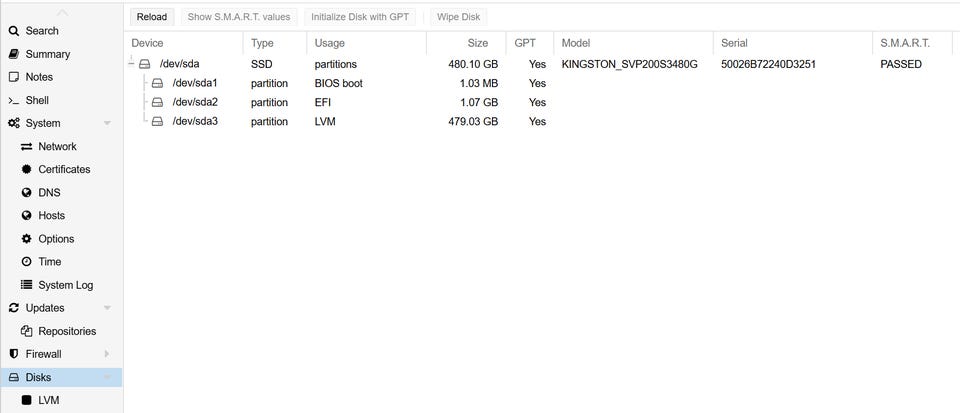960x413 pixels.
Task: Click the Hosts globe icon
Action: pyautogui.click(x=26, y=216)
